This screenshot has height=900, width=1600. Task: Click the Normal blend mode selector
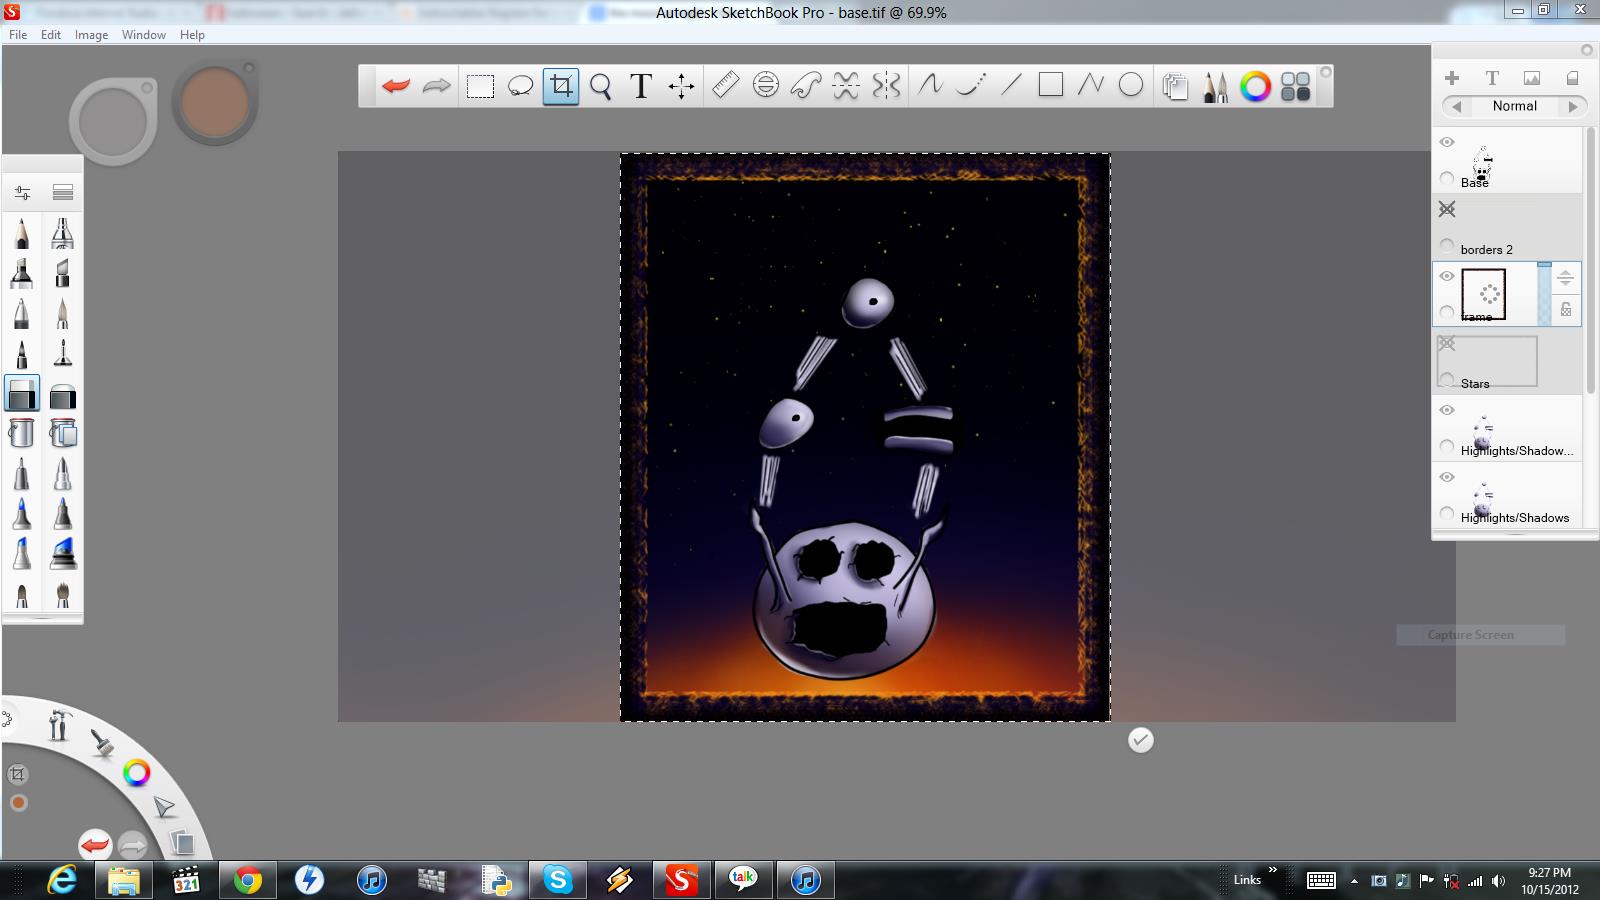(x=1515, y=106)
